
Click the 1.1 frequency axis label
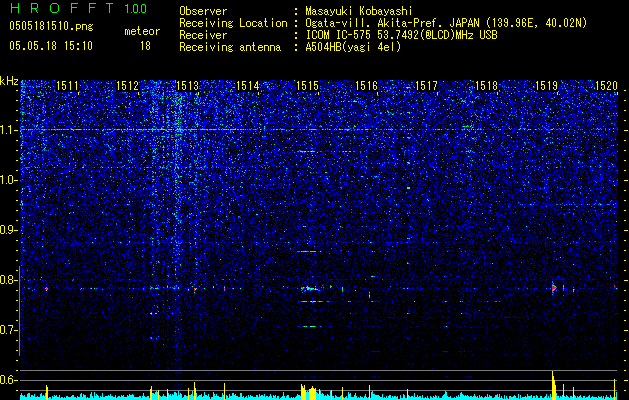point(8,130)
